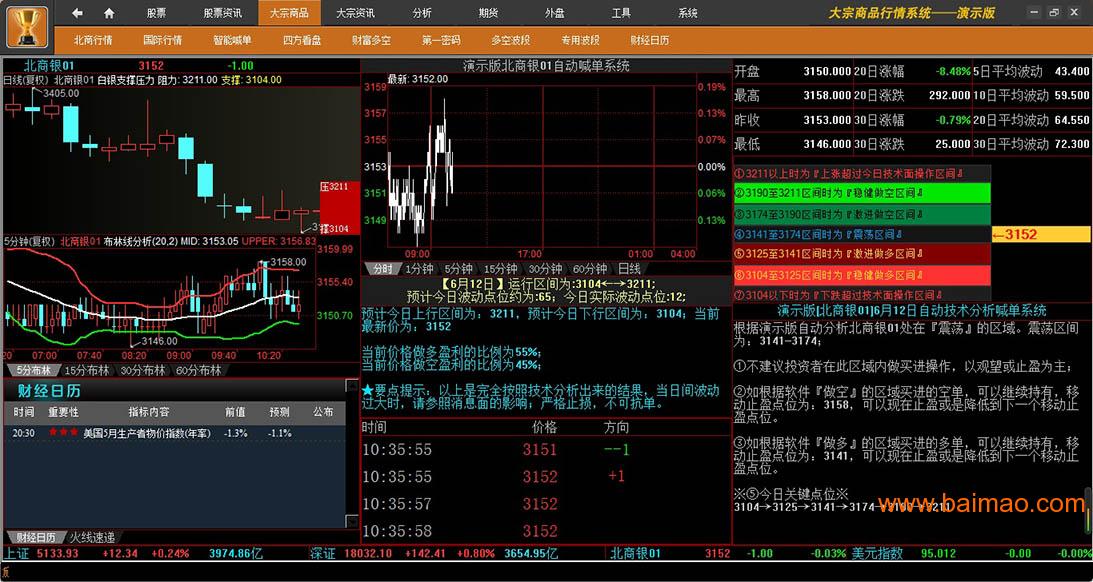Select the 日线 chart period tab
The height and width of the screenshot is (582, 1093).
tap(629, 269)
